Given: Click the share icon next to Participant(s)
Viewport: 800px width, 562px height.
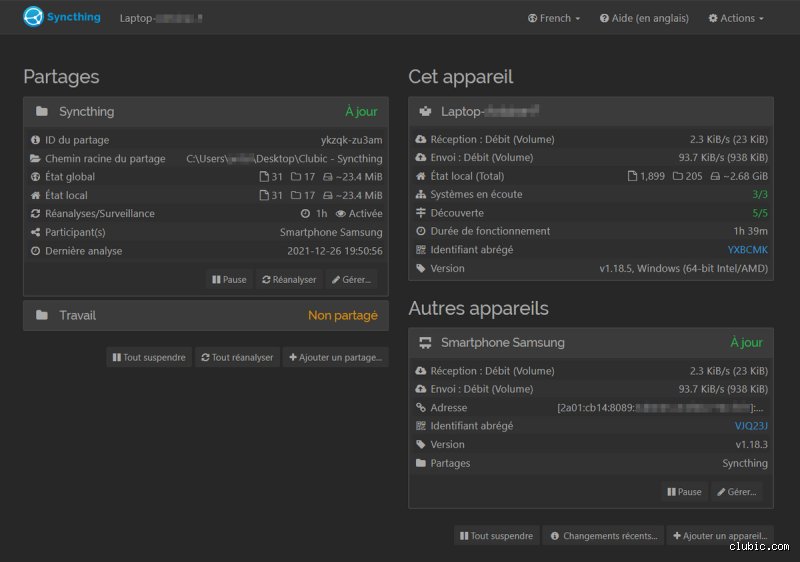Looking at the screenshot, I should 35,232.
